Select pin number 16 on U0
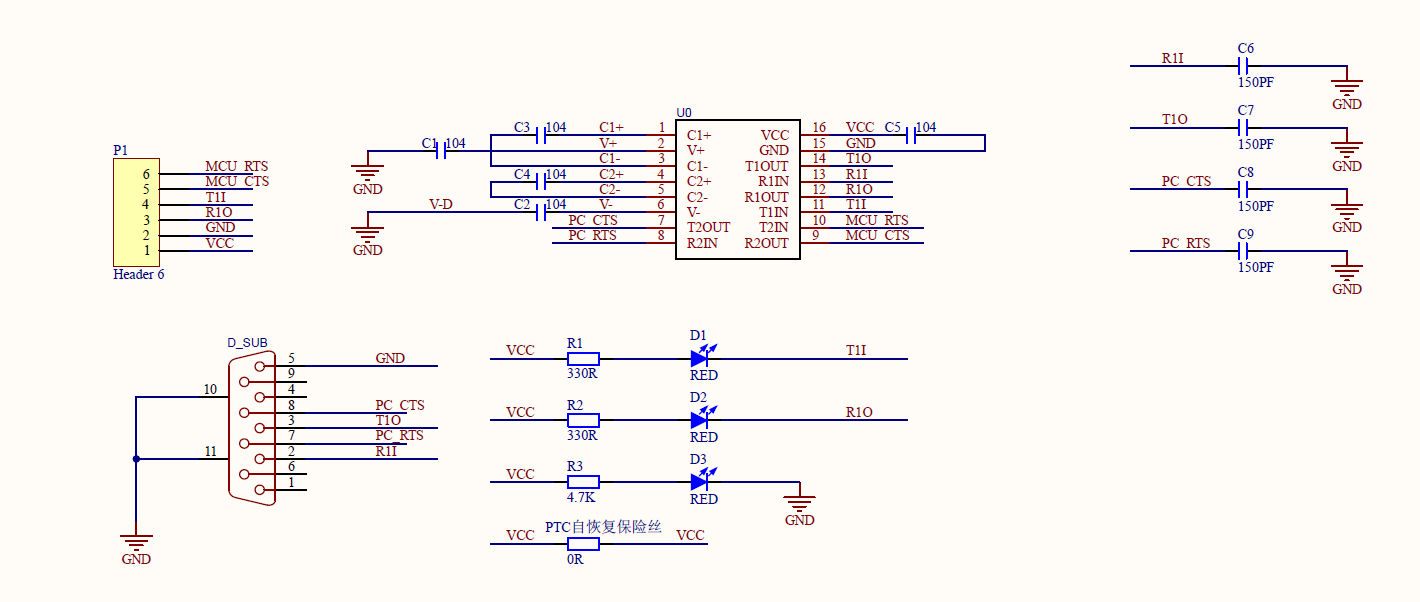 (819, 128)
